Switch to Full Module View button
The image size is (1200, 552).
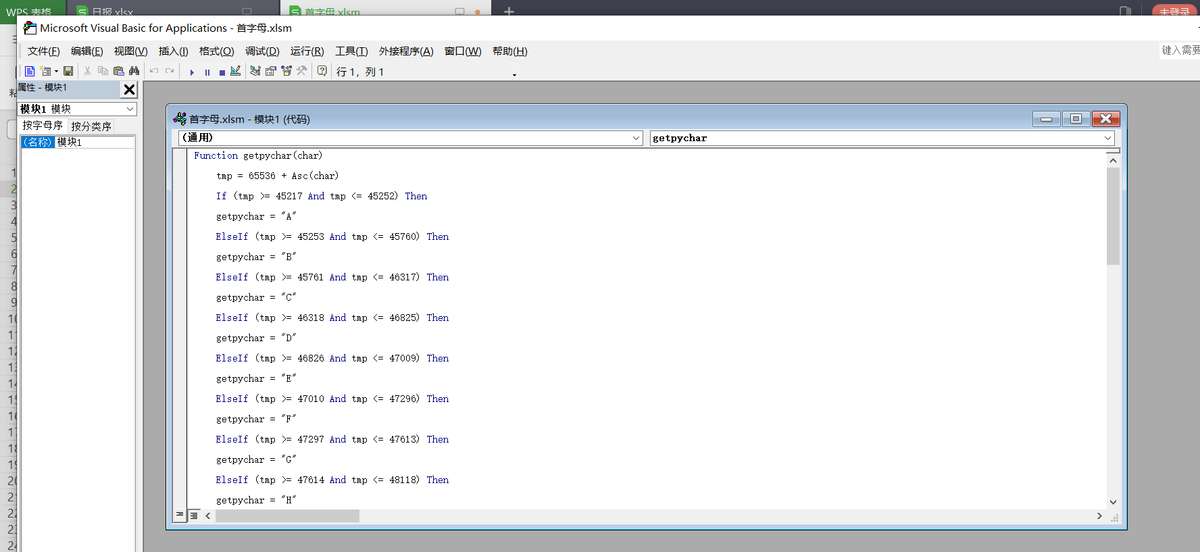coord(193,515)
